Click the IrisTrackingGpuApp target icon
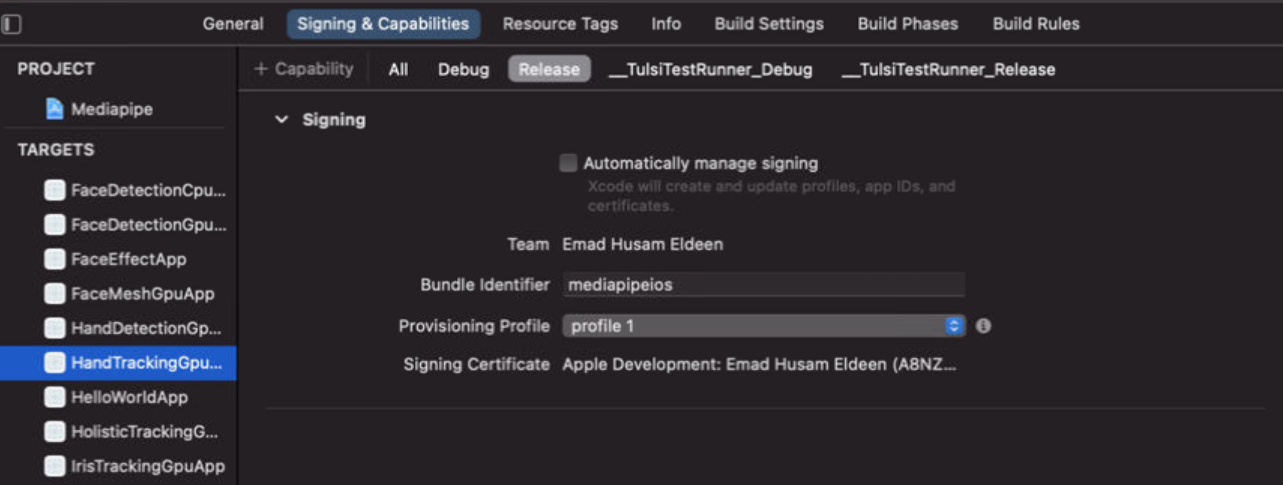 pos(55,466)
